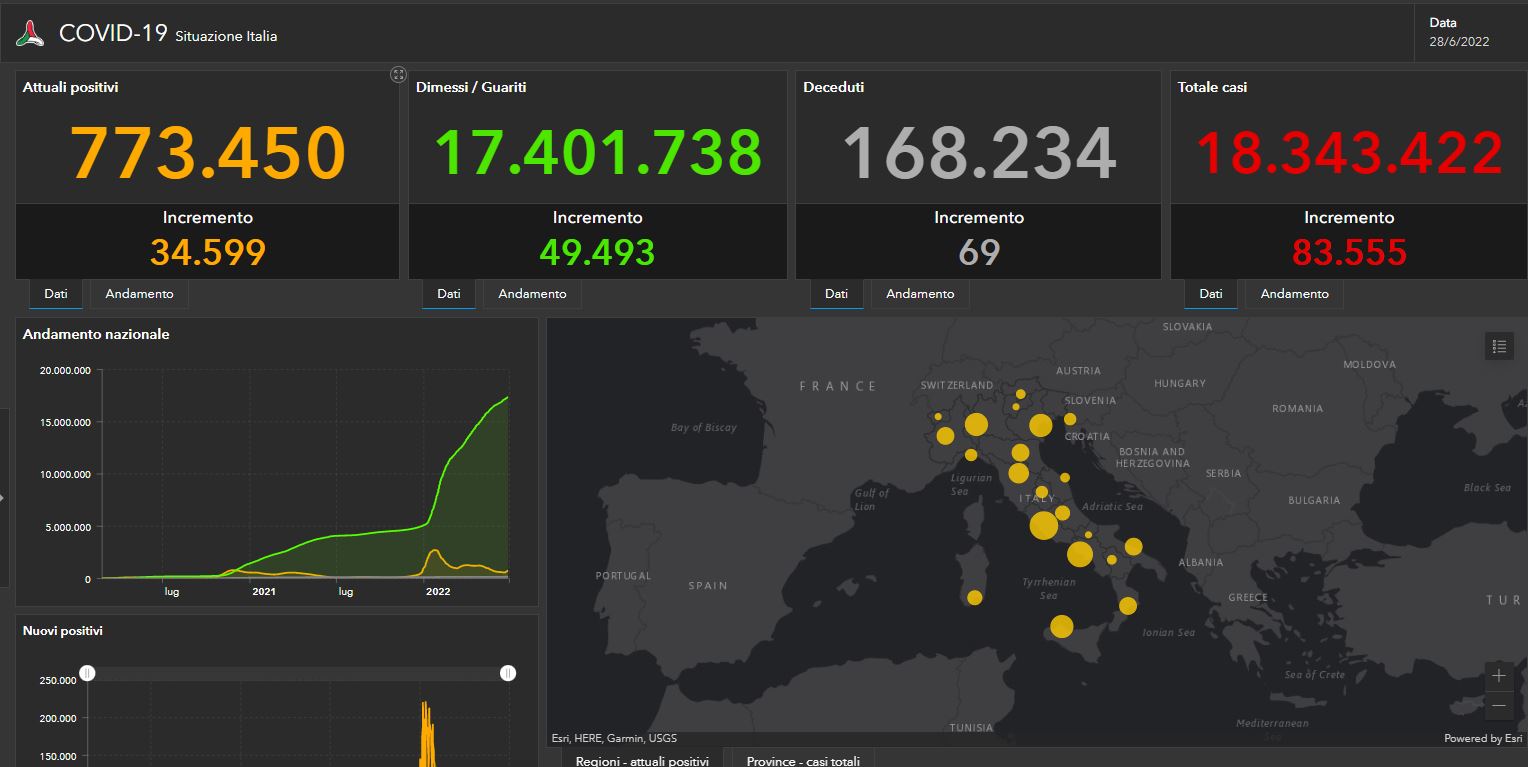Select Dati tab under Dimessi / Guariti
The width and height of the screenshot is (1528, 767).
pos(449,294)
